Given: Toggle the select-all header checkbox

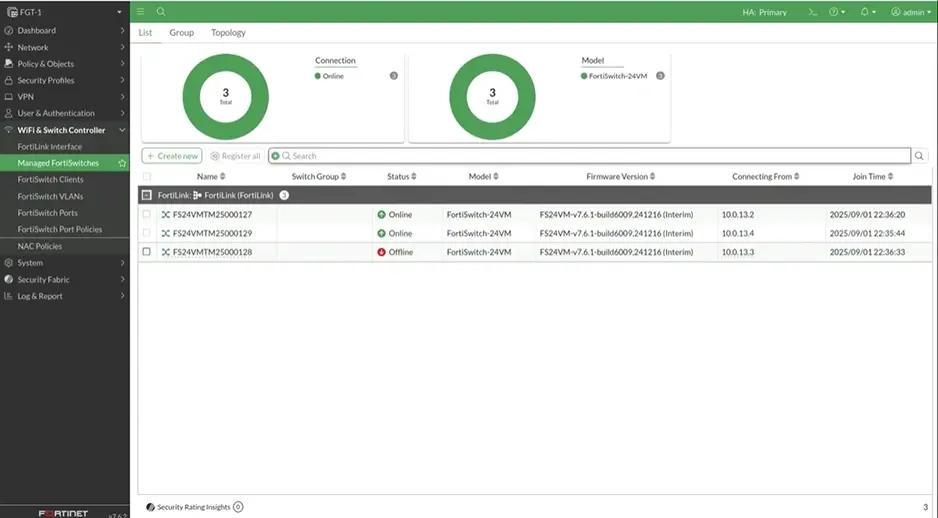Looking at the screenshot, I should [147, 176].
